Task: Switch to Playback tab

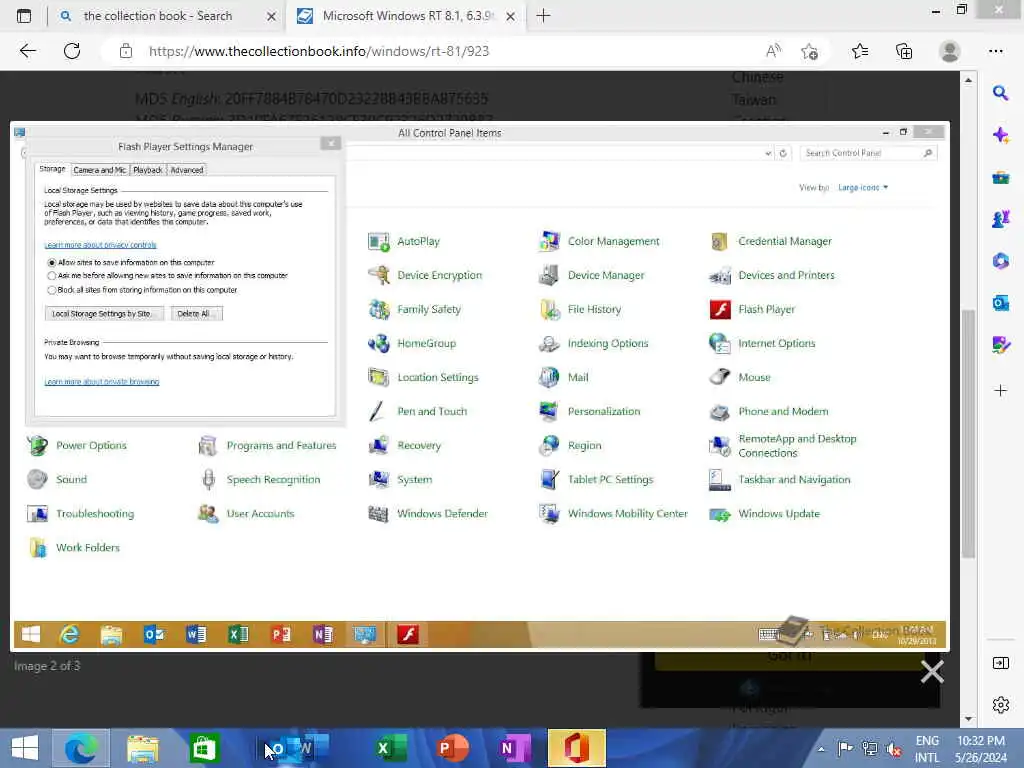Action: 148,170
